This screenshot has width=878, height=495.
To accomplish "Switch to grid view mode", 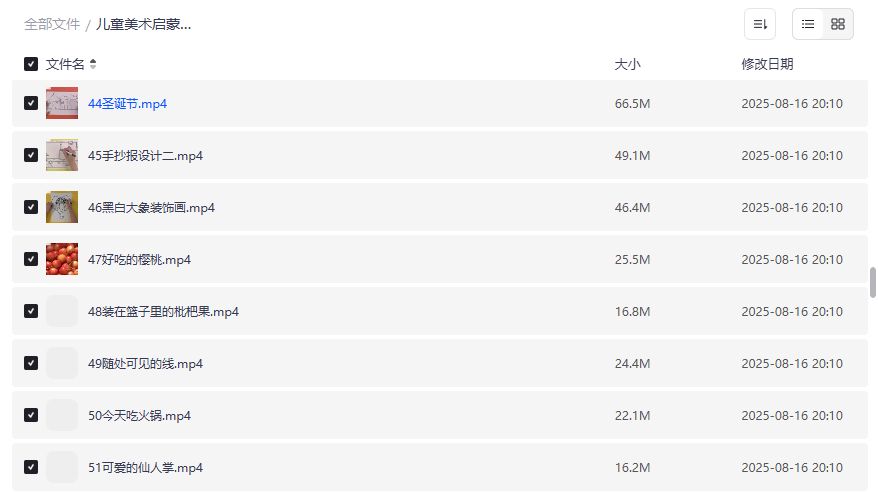I will click(838, 24).
